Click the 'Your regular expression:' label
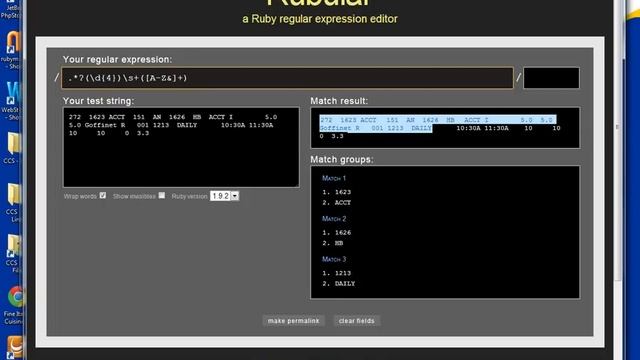The width and height of the screenshot is (640, 360). coord(118,60)
